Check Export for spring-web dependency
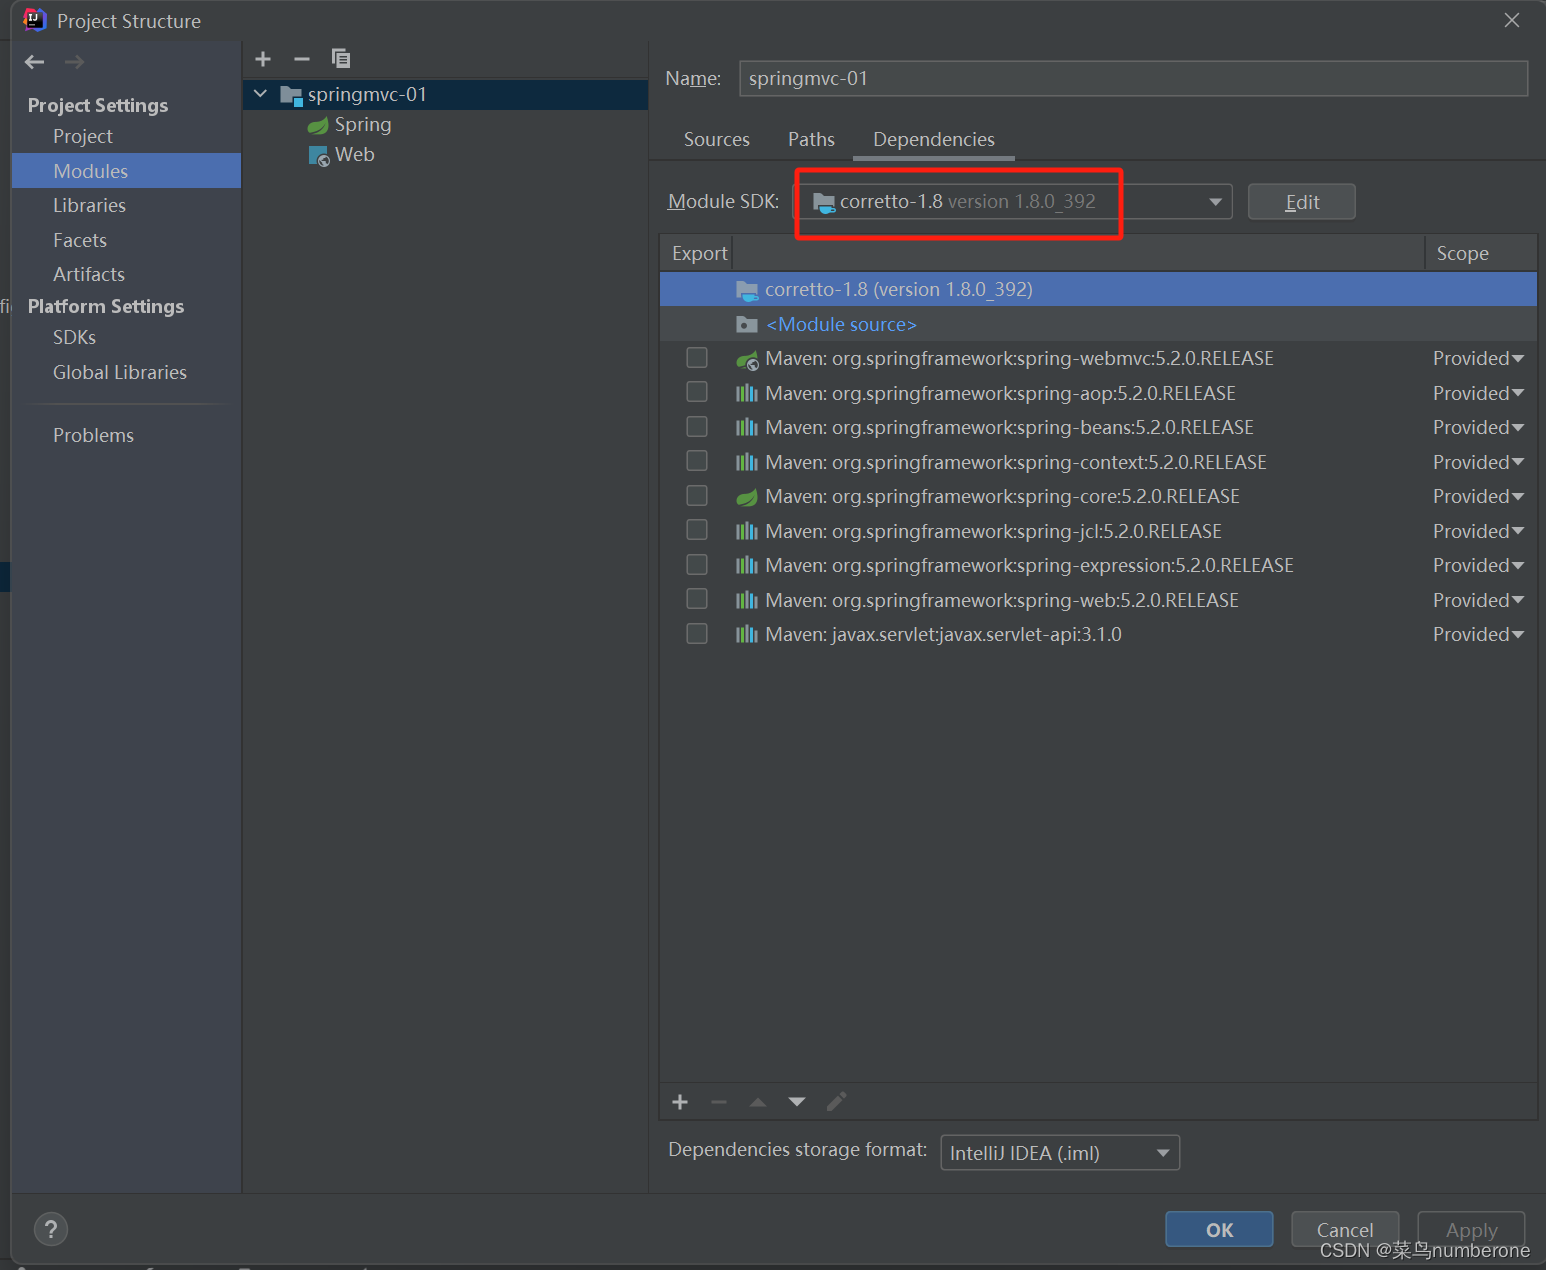 pyautogui.click(x=697, y=599)
